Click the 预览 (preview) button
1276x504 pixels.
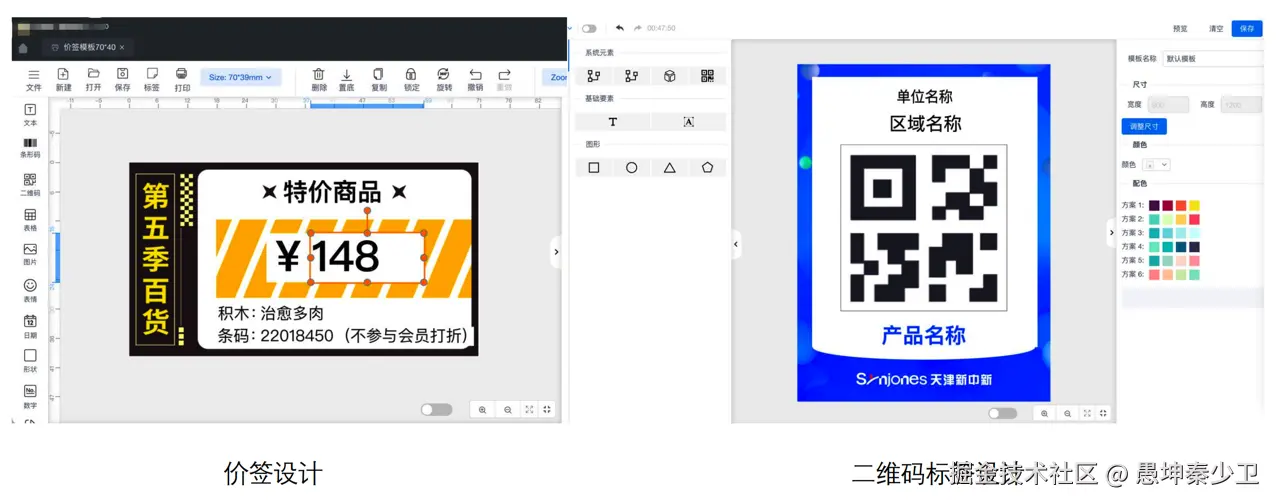point(1180,29)
